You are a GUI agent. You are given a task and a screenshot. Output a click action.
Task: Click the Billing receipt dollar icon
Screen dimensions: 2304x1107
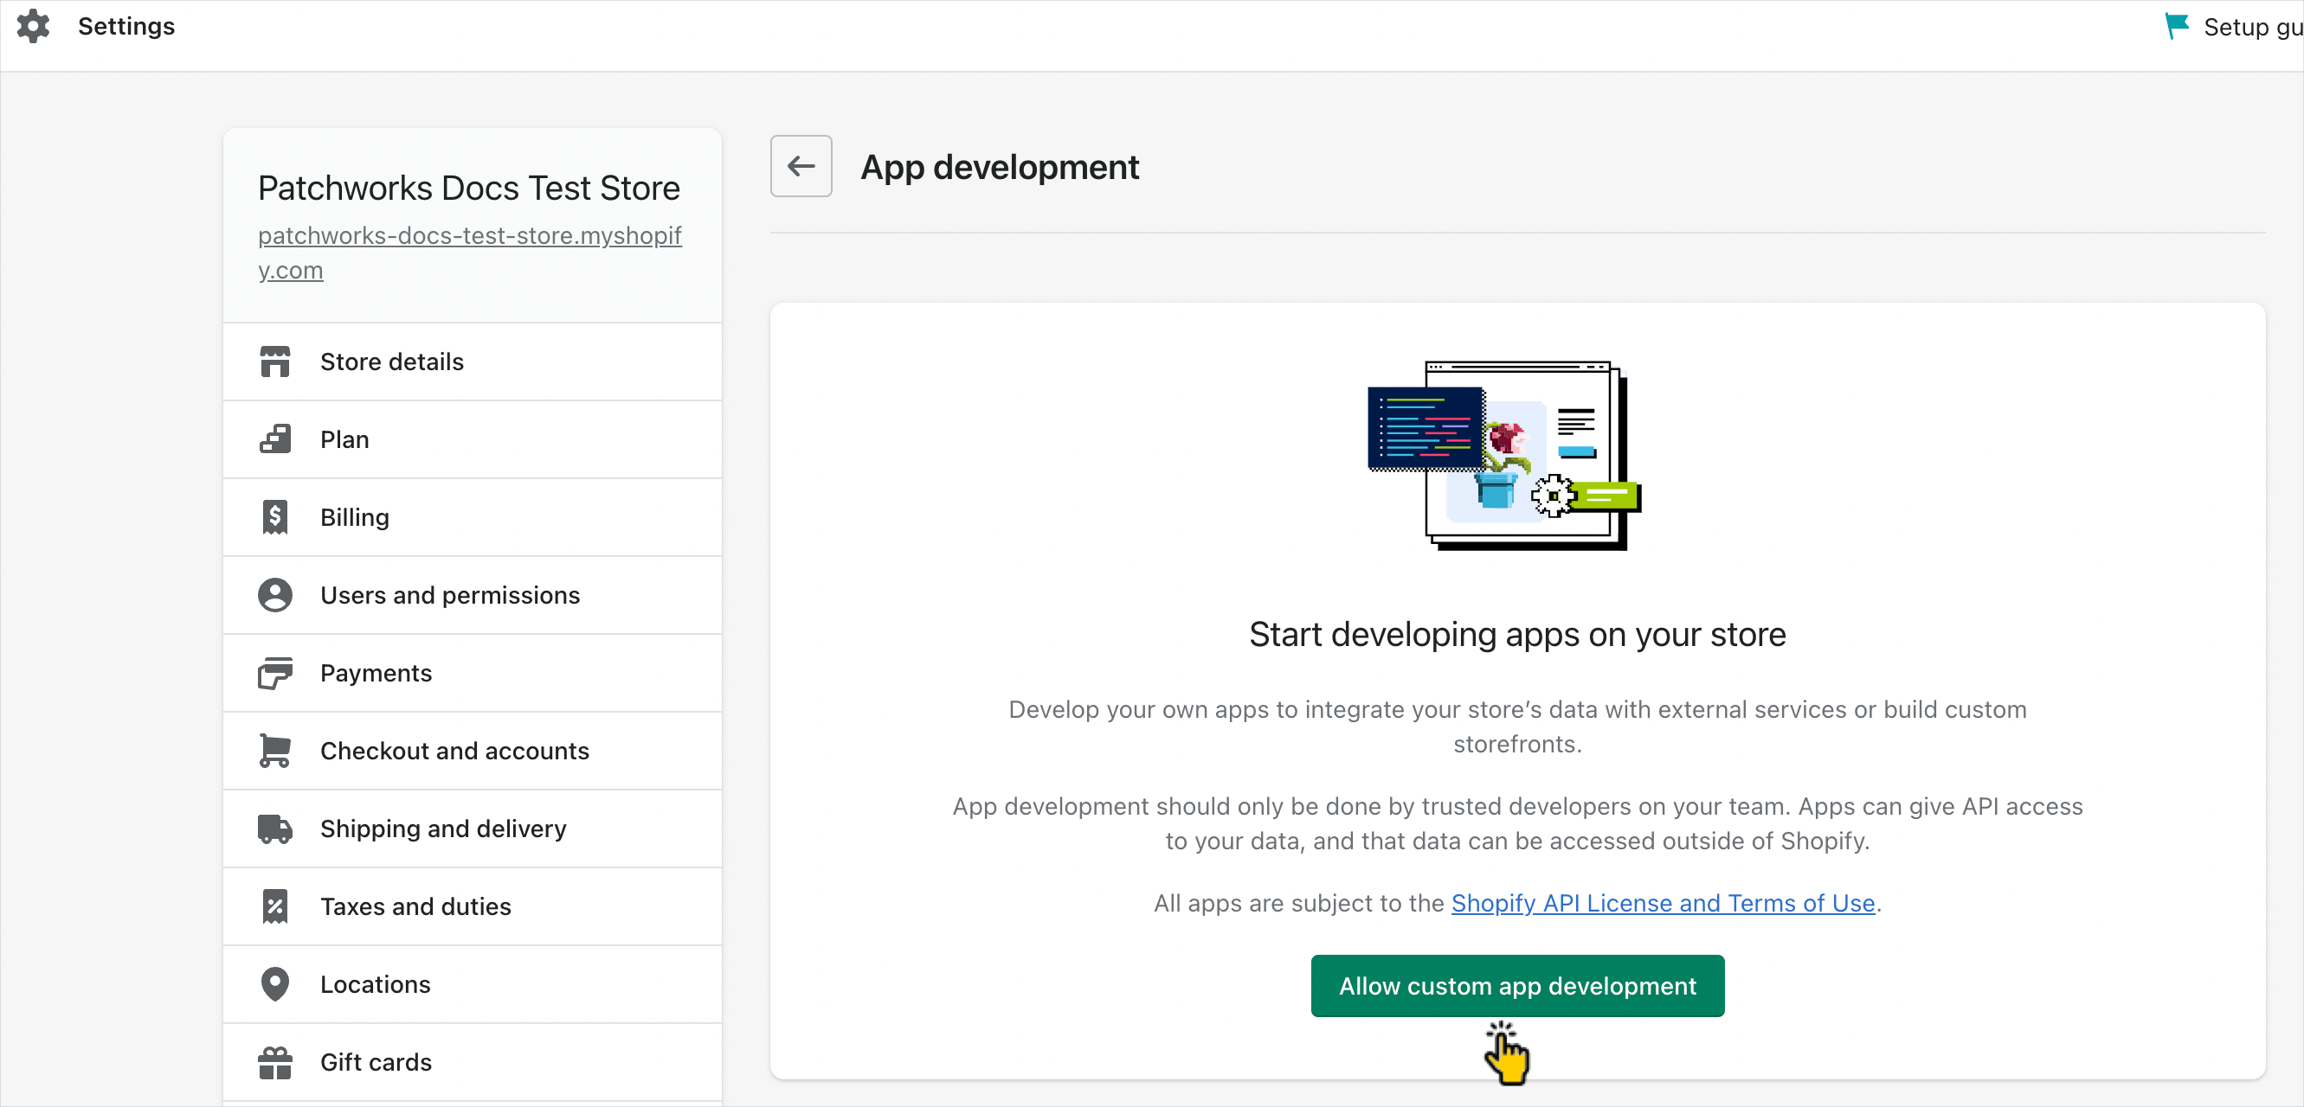coord(275,517)
